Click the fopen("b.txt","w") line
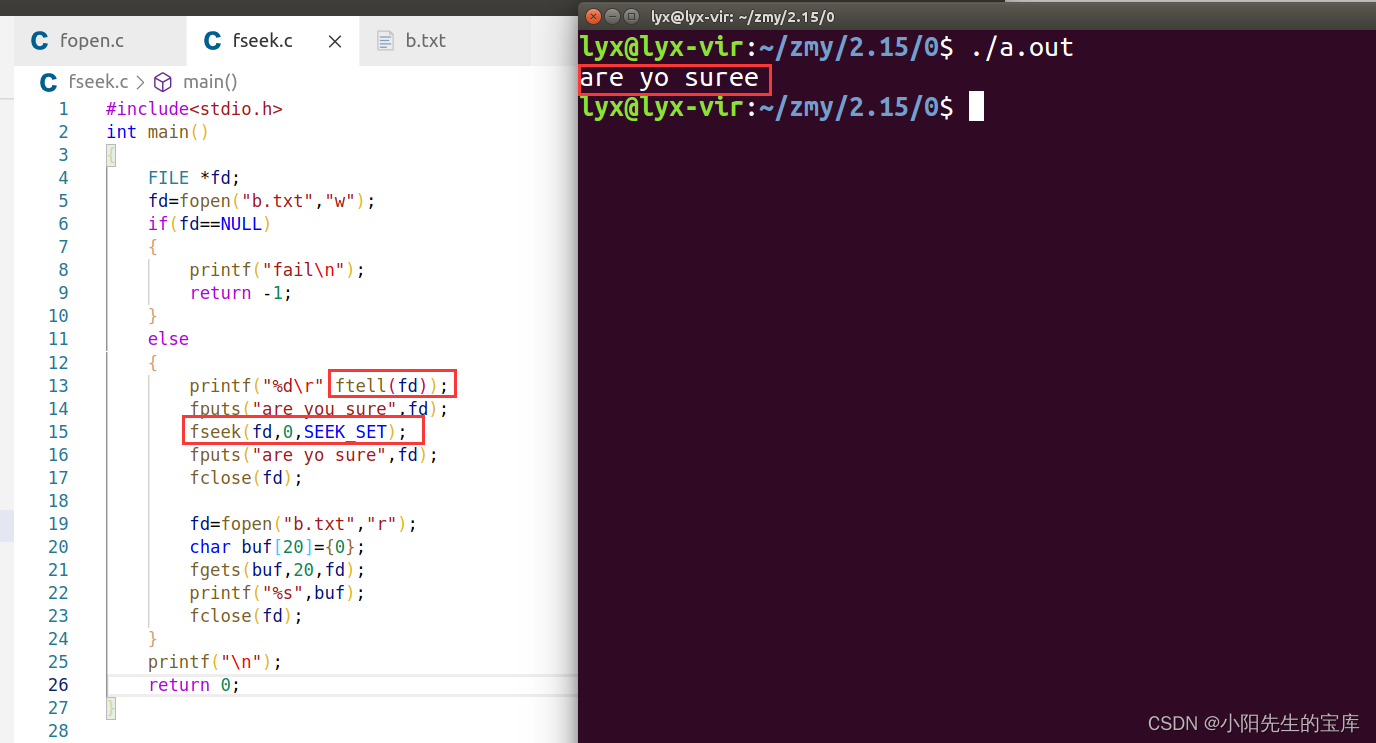The image size is (1376, 743). 261,201
